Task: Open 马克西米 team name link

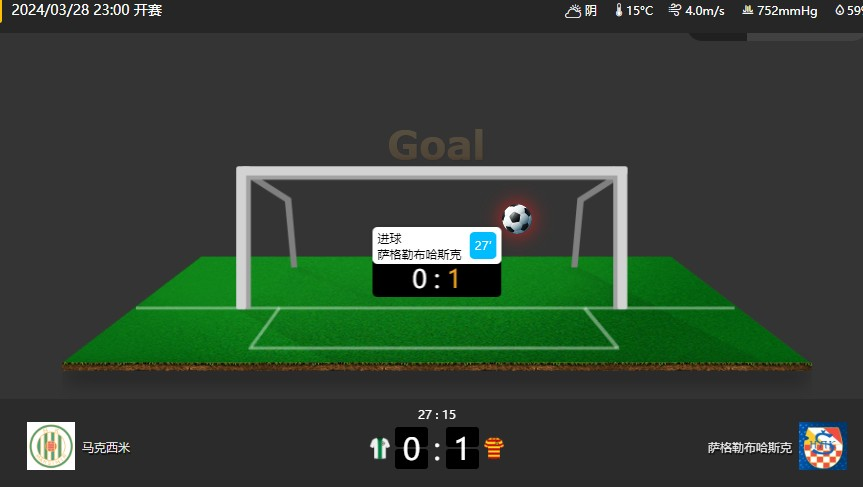Action: tap(106, 447)
